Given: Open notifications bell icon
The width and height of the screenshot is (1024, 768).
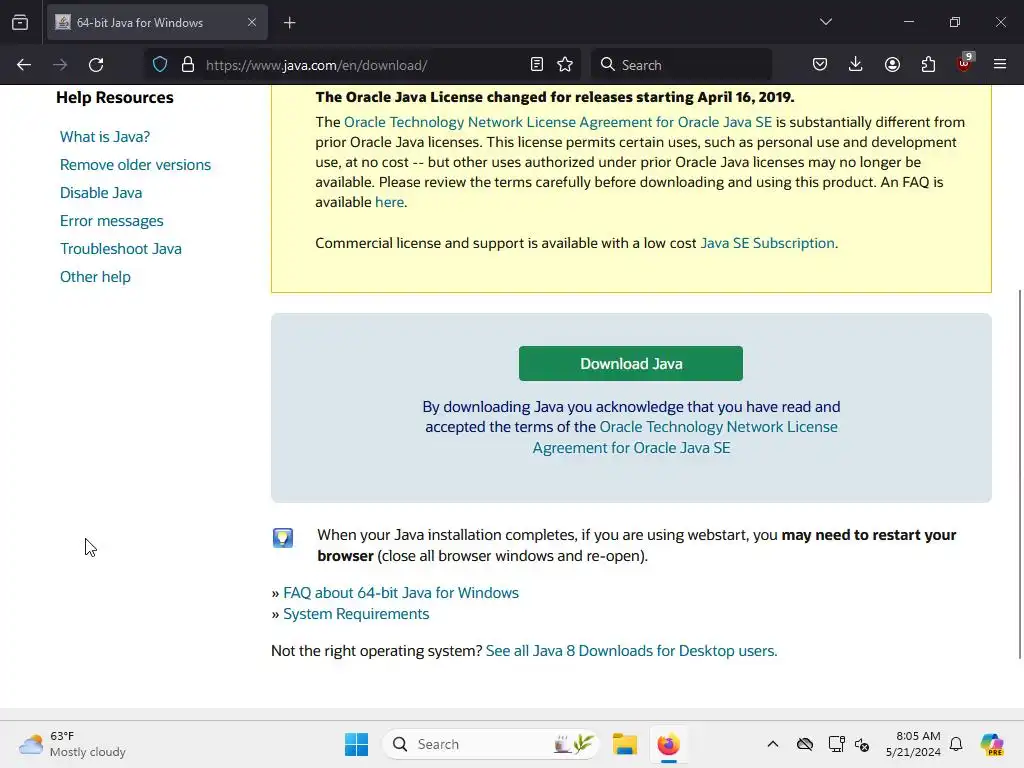Looking at the screenshot, I should [956, 744].
